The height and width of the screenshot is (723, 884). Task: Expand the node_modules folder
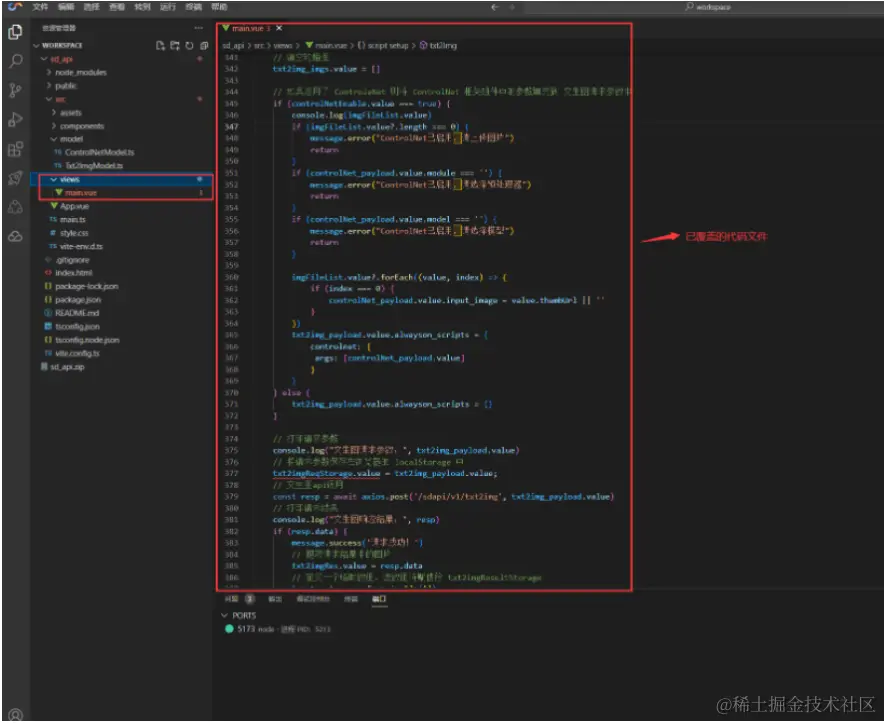click(48, 72)
